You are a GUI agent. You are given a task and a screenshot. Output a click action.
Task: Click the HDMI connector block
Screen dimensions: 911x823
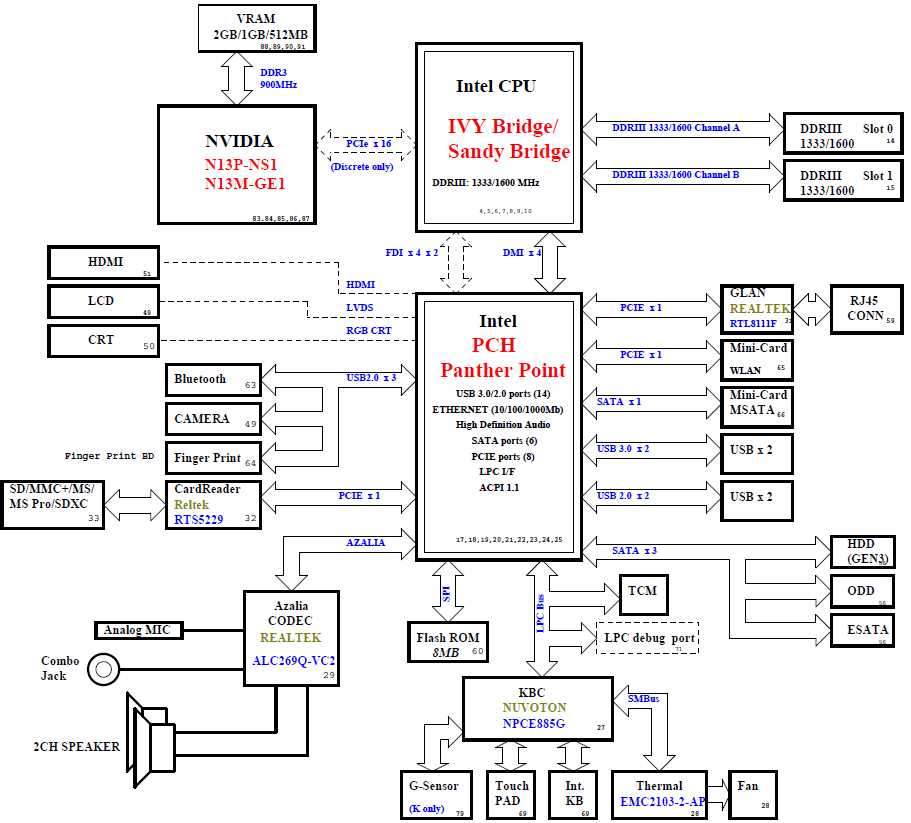(x=103, y=263)
